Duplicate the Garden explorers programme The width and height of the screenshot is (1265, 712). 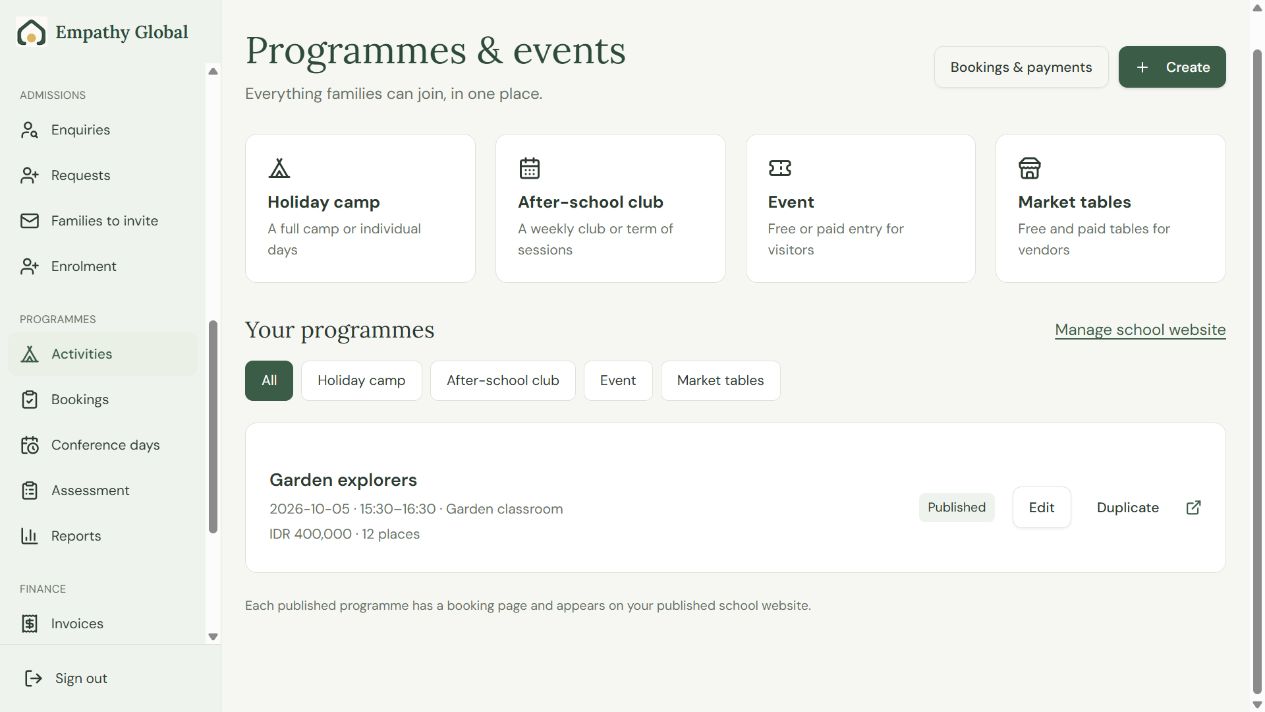pos(1128,507)
